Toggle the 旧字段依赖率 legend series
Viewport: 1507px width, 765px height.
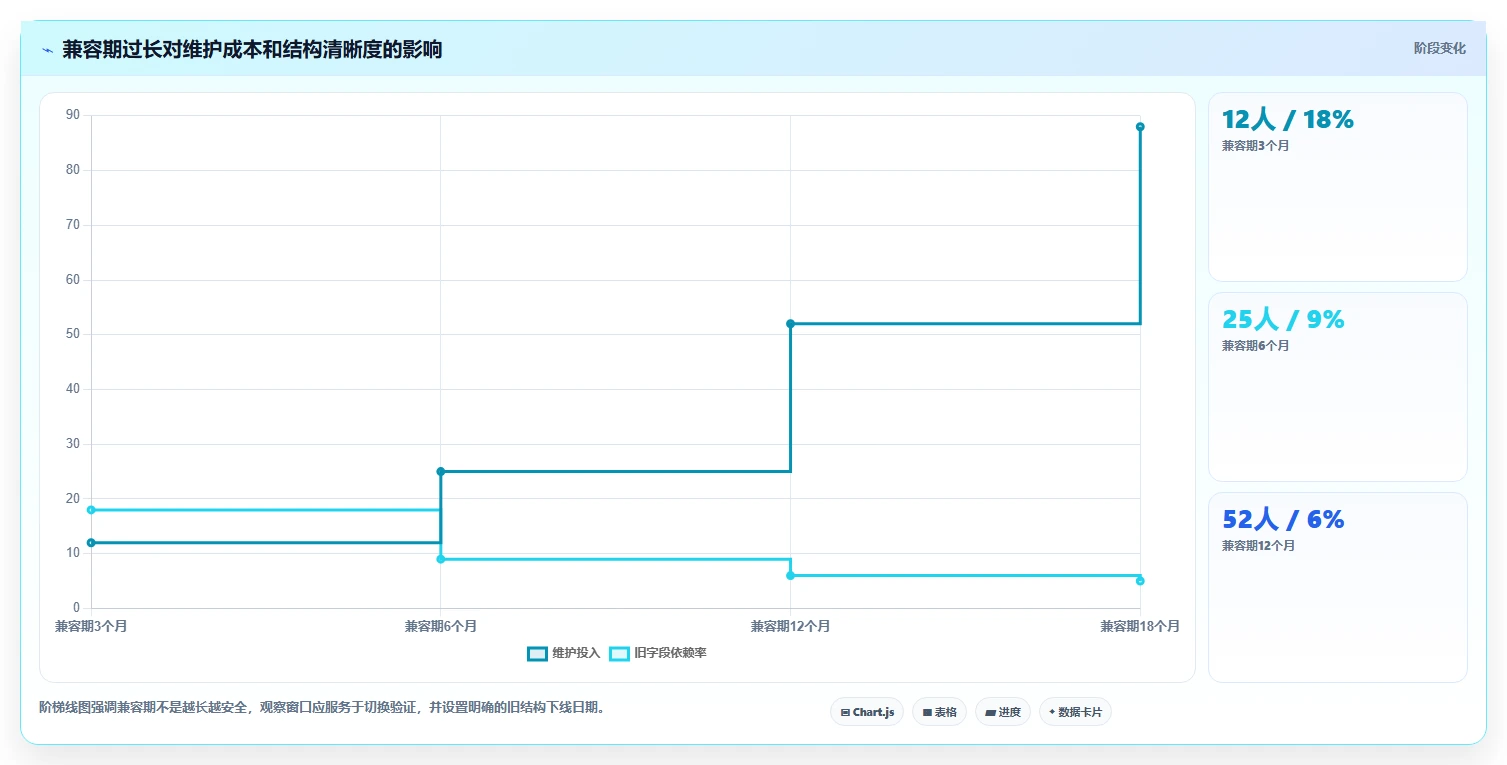(x=658, y=653)
